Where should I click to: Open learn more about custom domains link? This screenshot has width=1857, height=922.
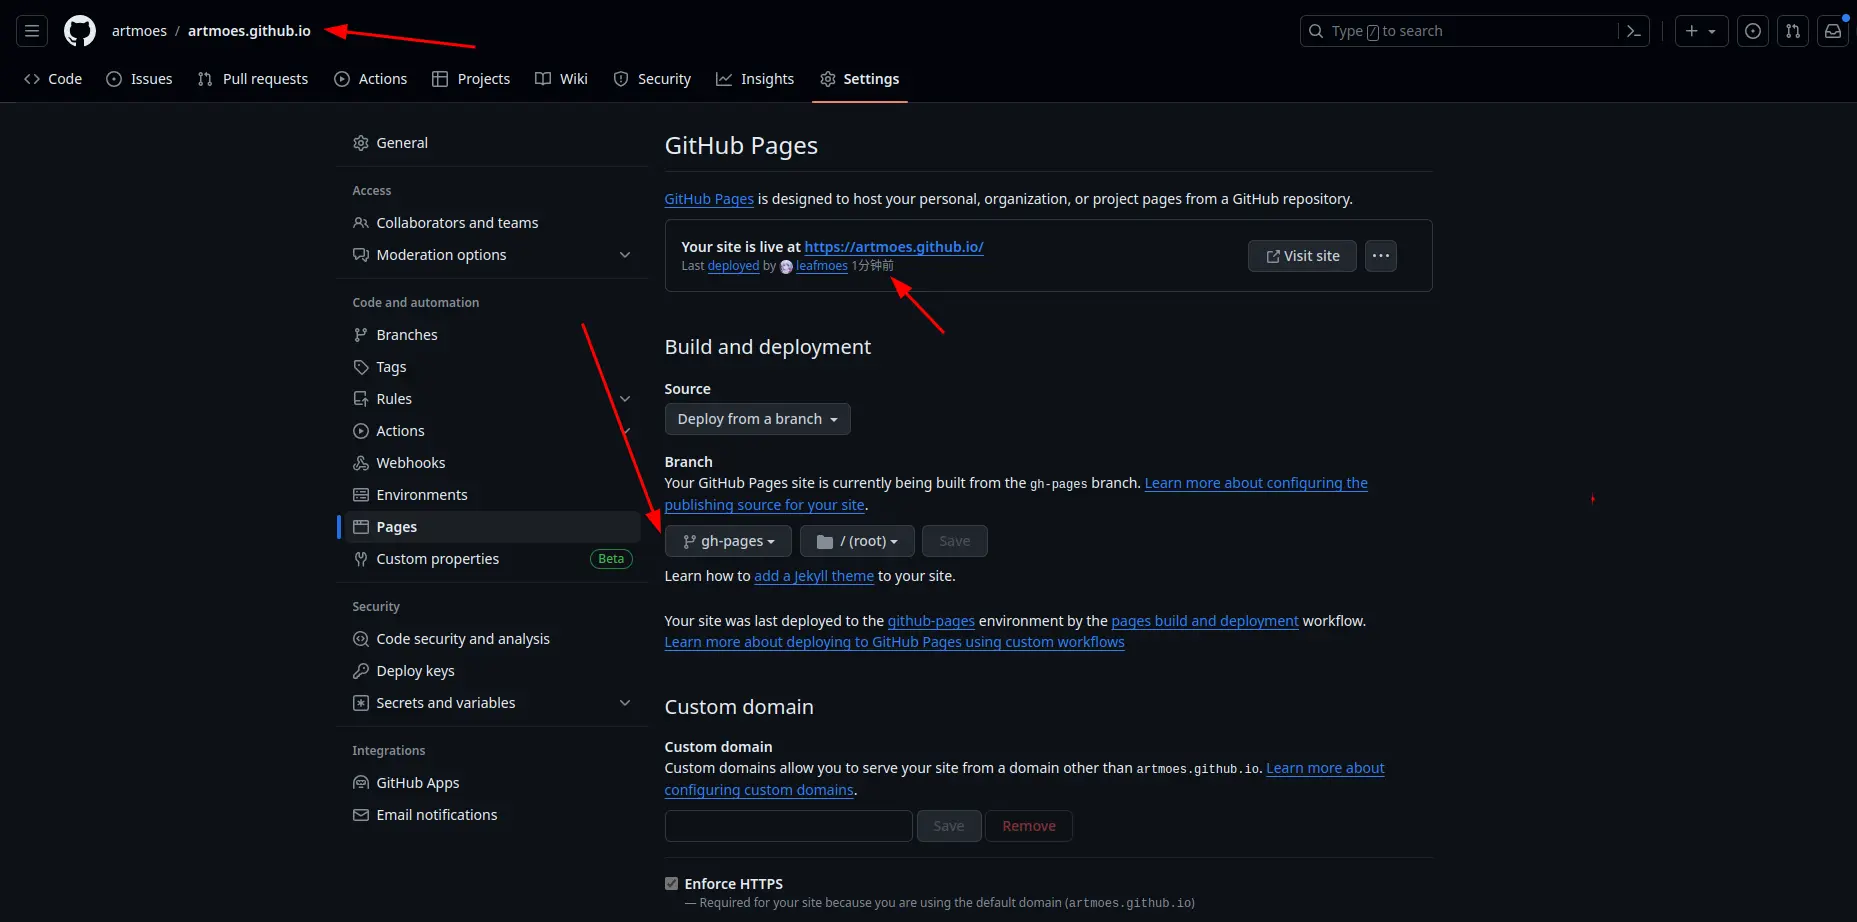point(1325,768)
